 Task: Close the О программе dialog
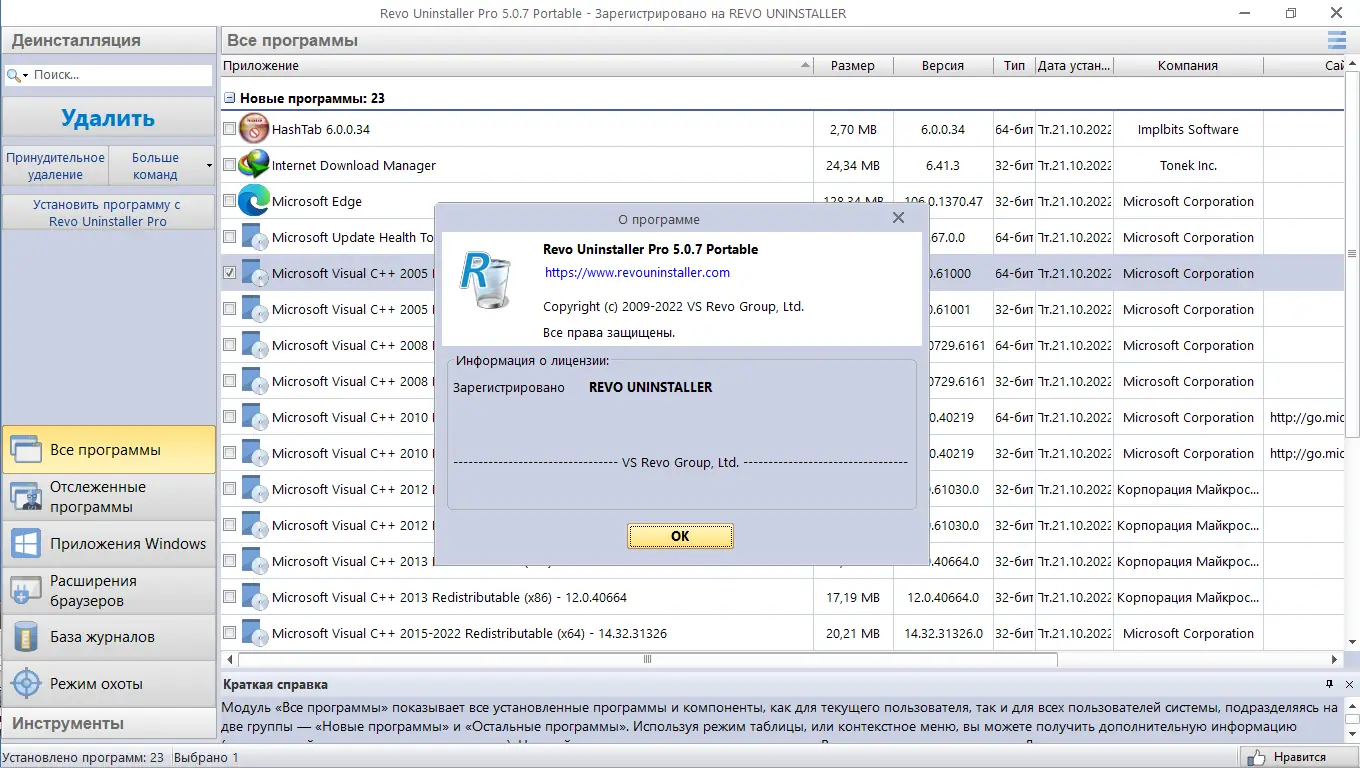[898, 218]
